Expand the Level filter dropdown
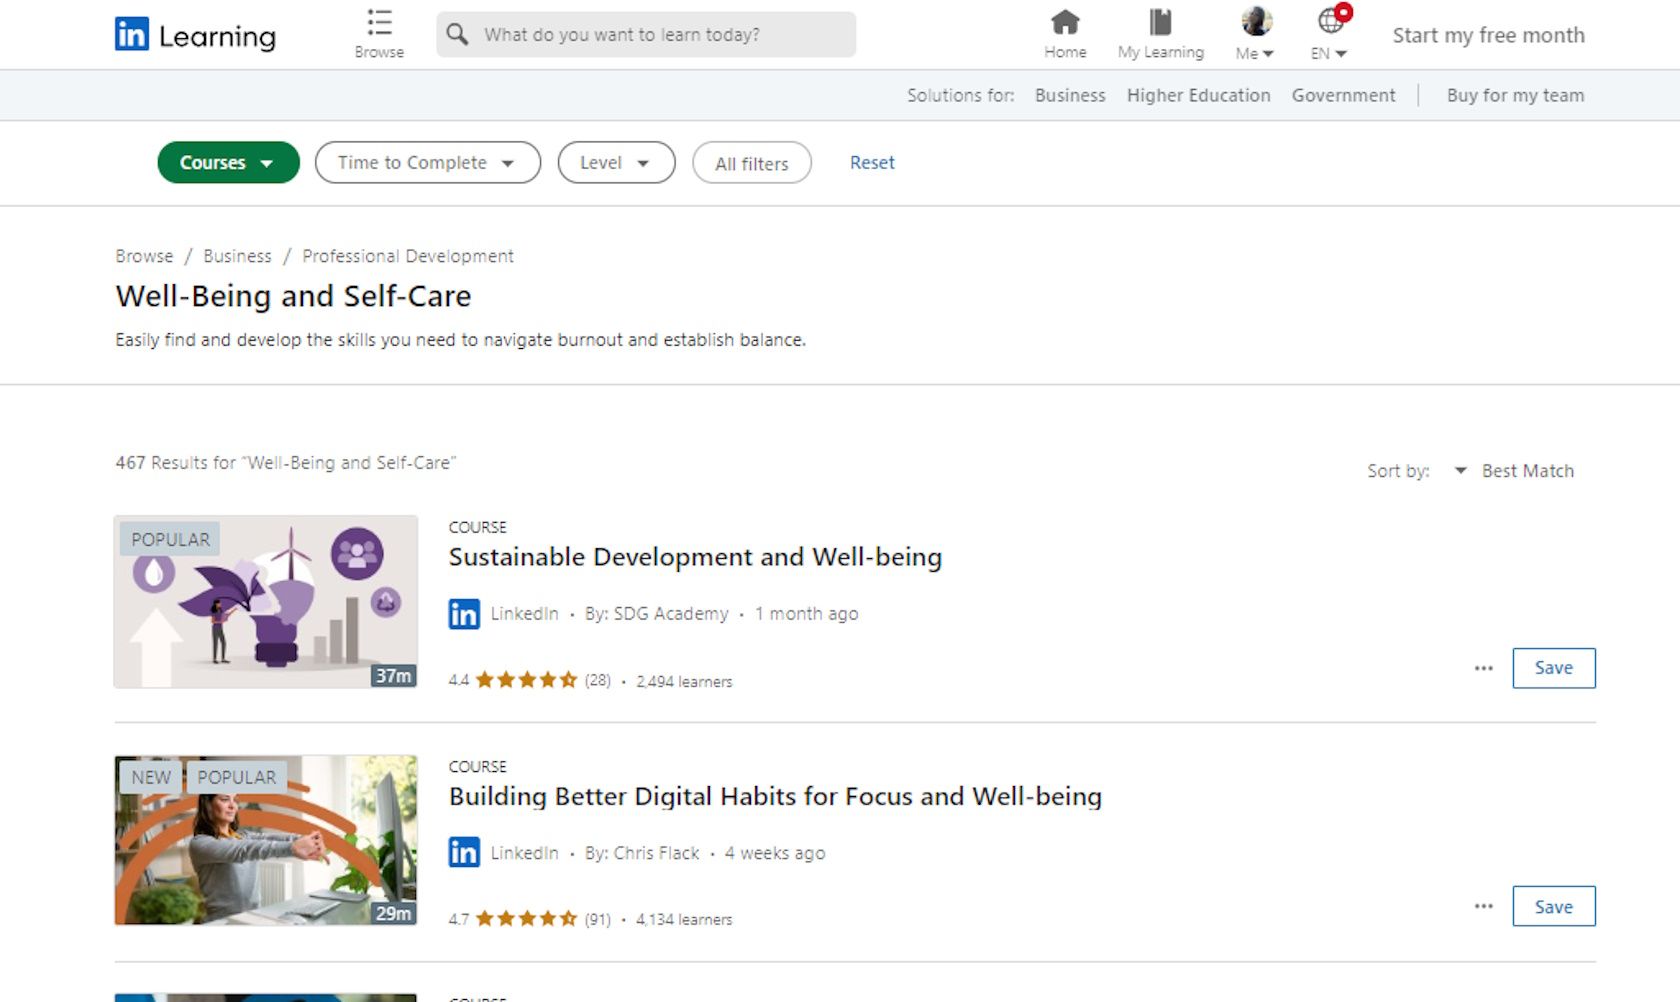Screen dimensions: 1680x1002 616,162
